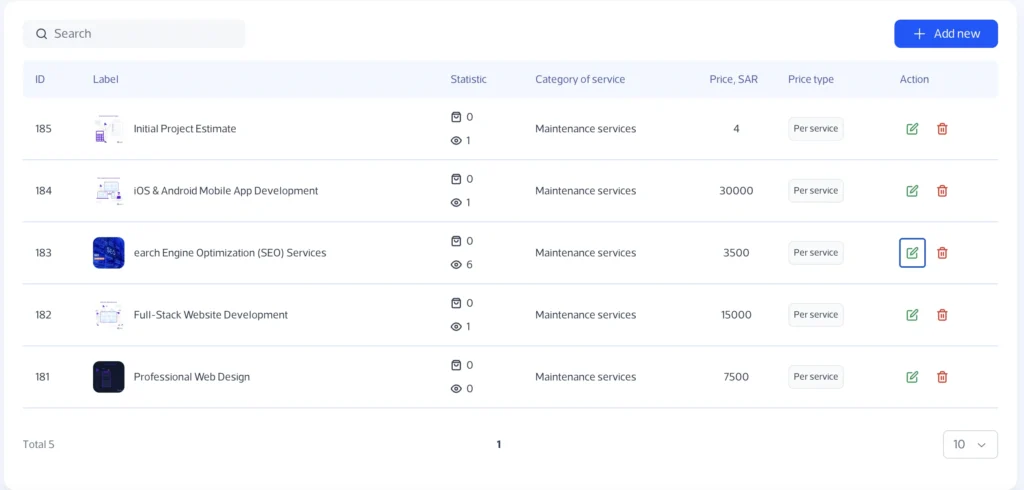This screenshot has width=1024, height=490.
Task: Edit Full-Stack Website Development service
Action: (912, 315)
